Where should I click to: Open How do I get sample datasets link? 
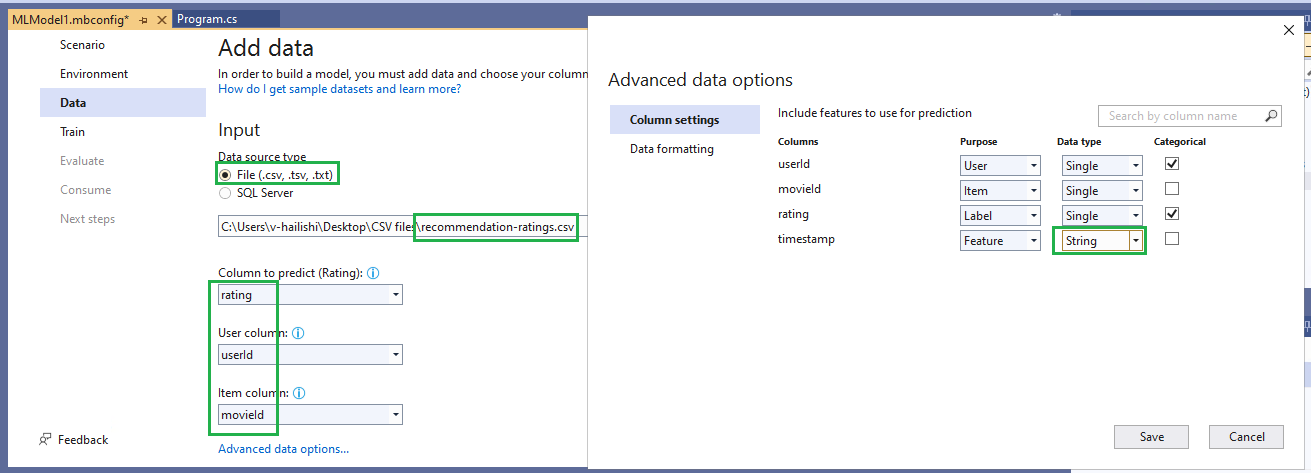(x=340, y=89)
